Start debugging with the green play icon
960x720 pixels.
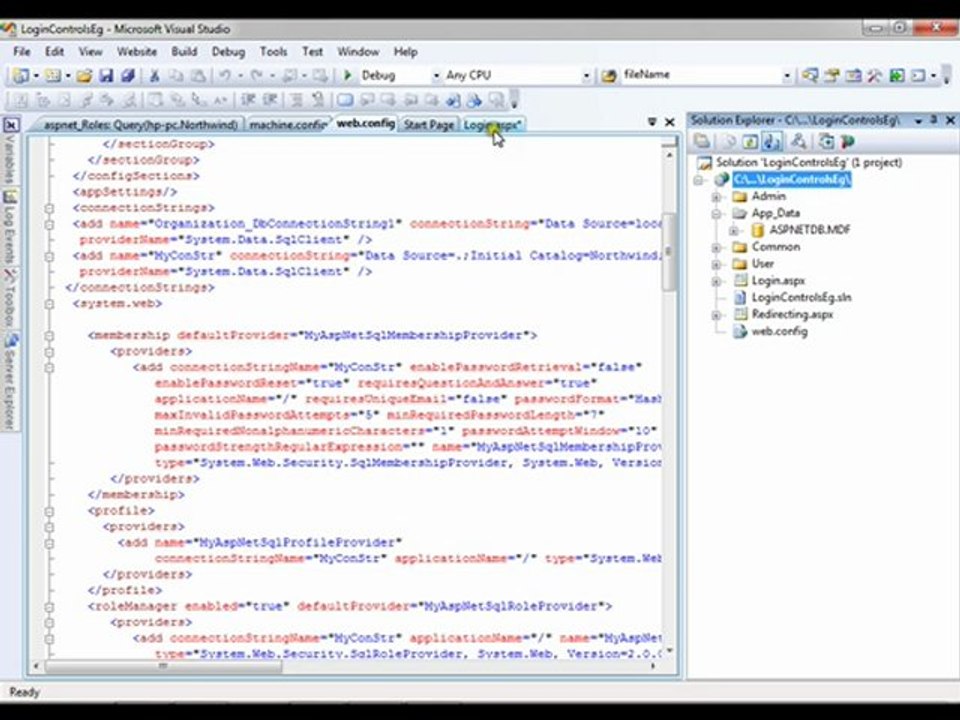click(x=348, y=75)
